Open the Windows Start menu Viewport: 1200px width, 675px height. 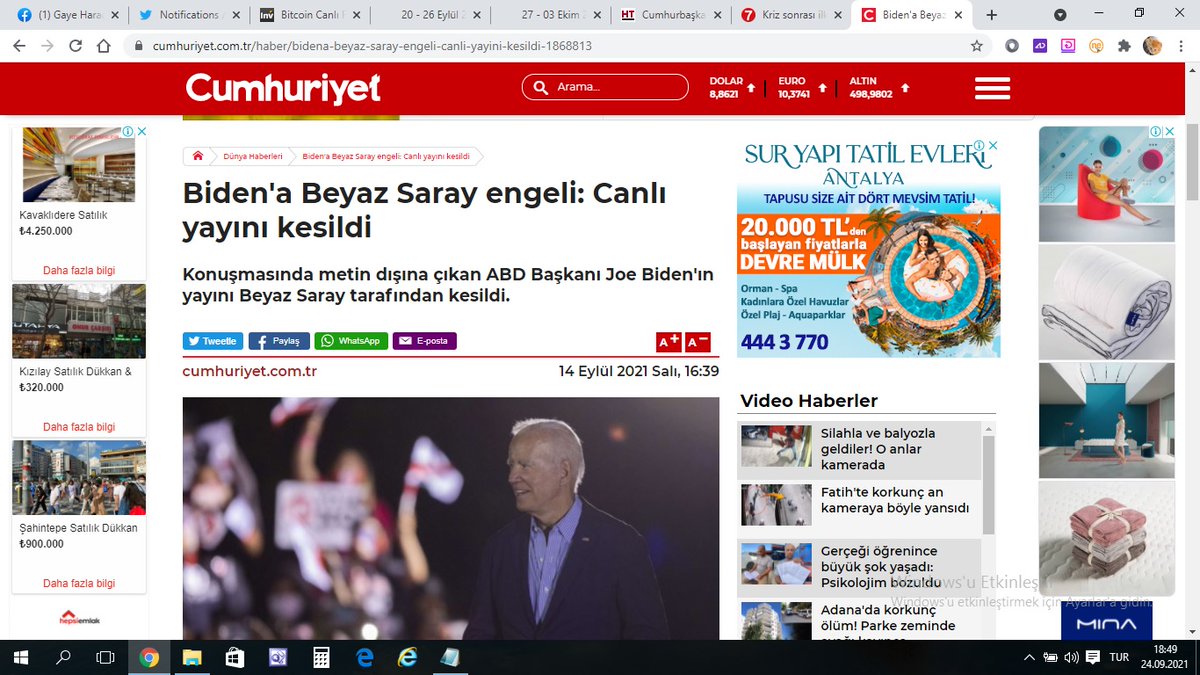(20, 657)
